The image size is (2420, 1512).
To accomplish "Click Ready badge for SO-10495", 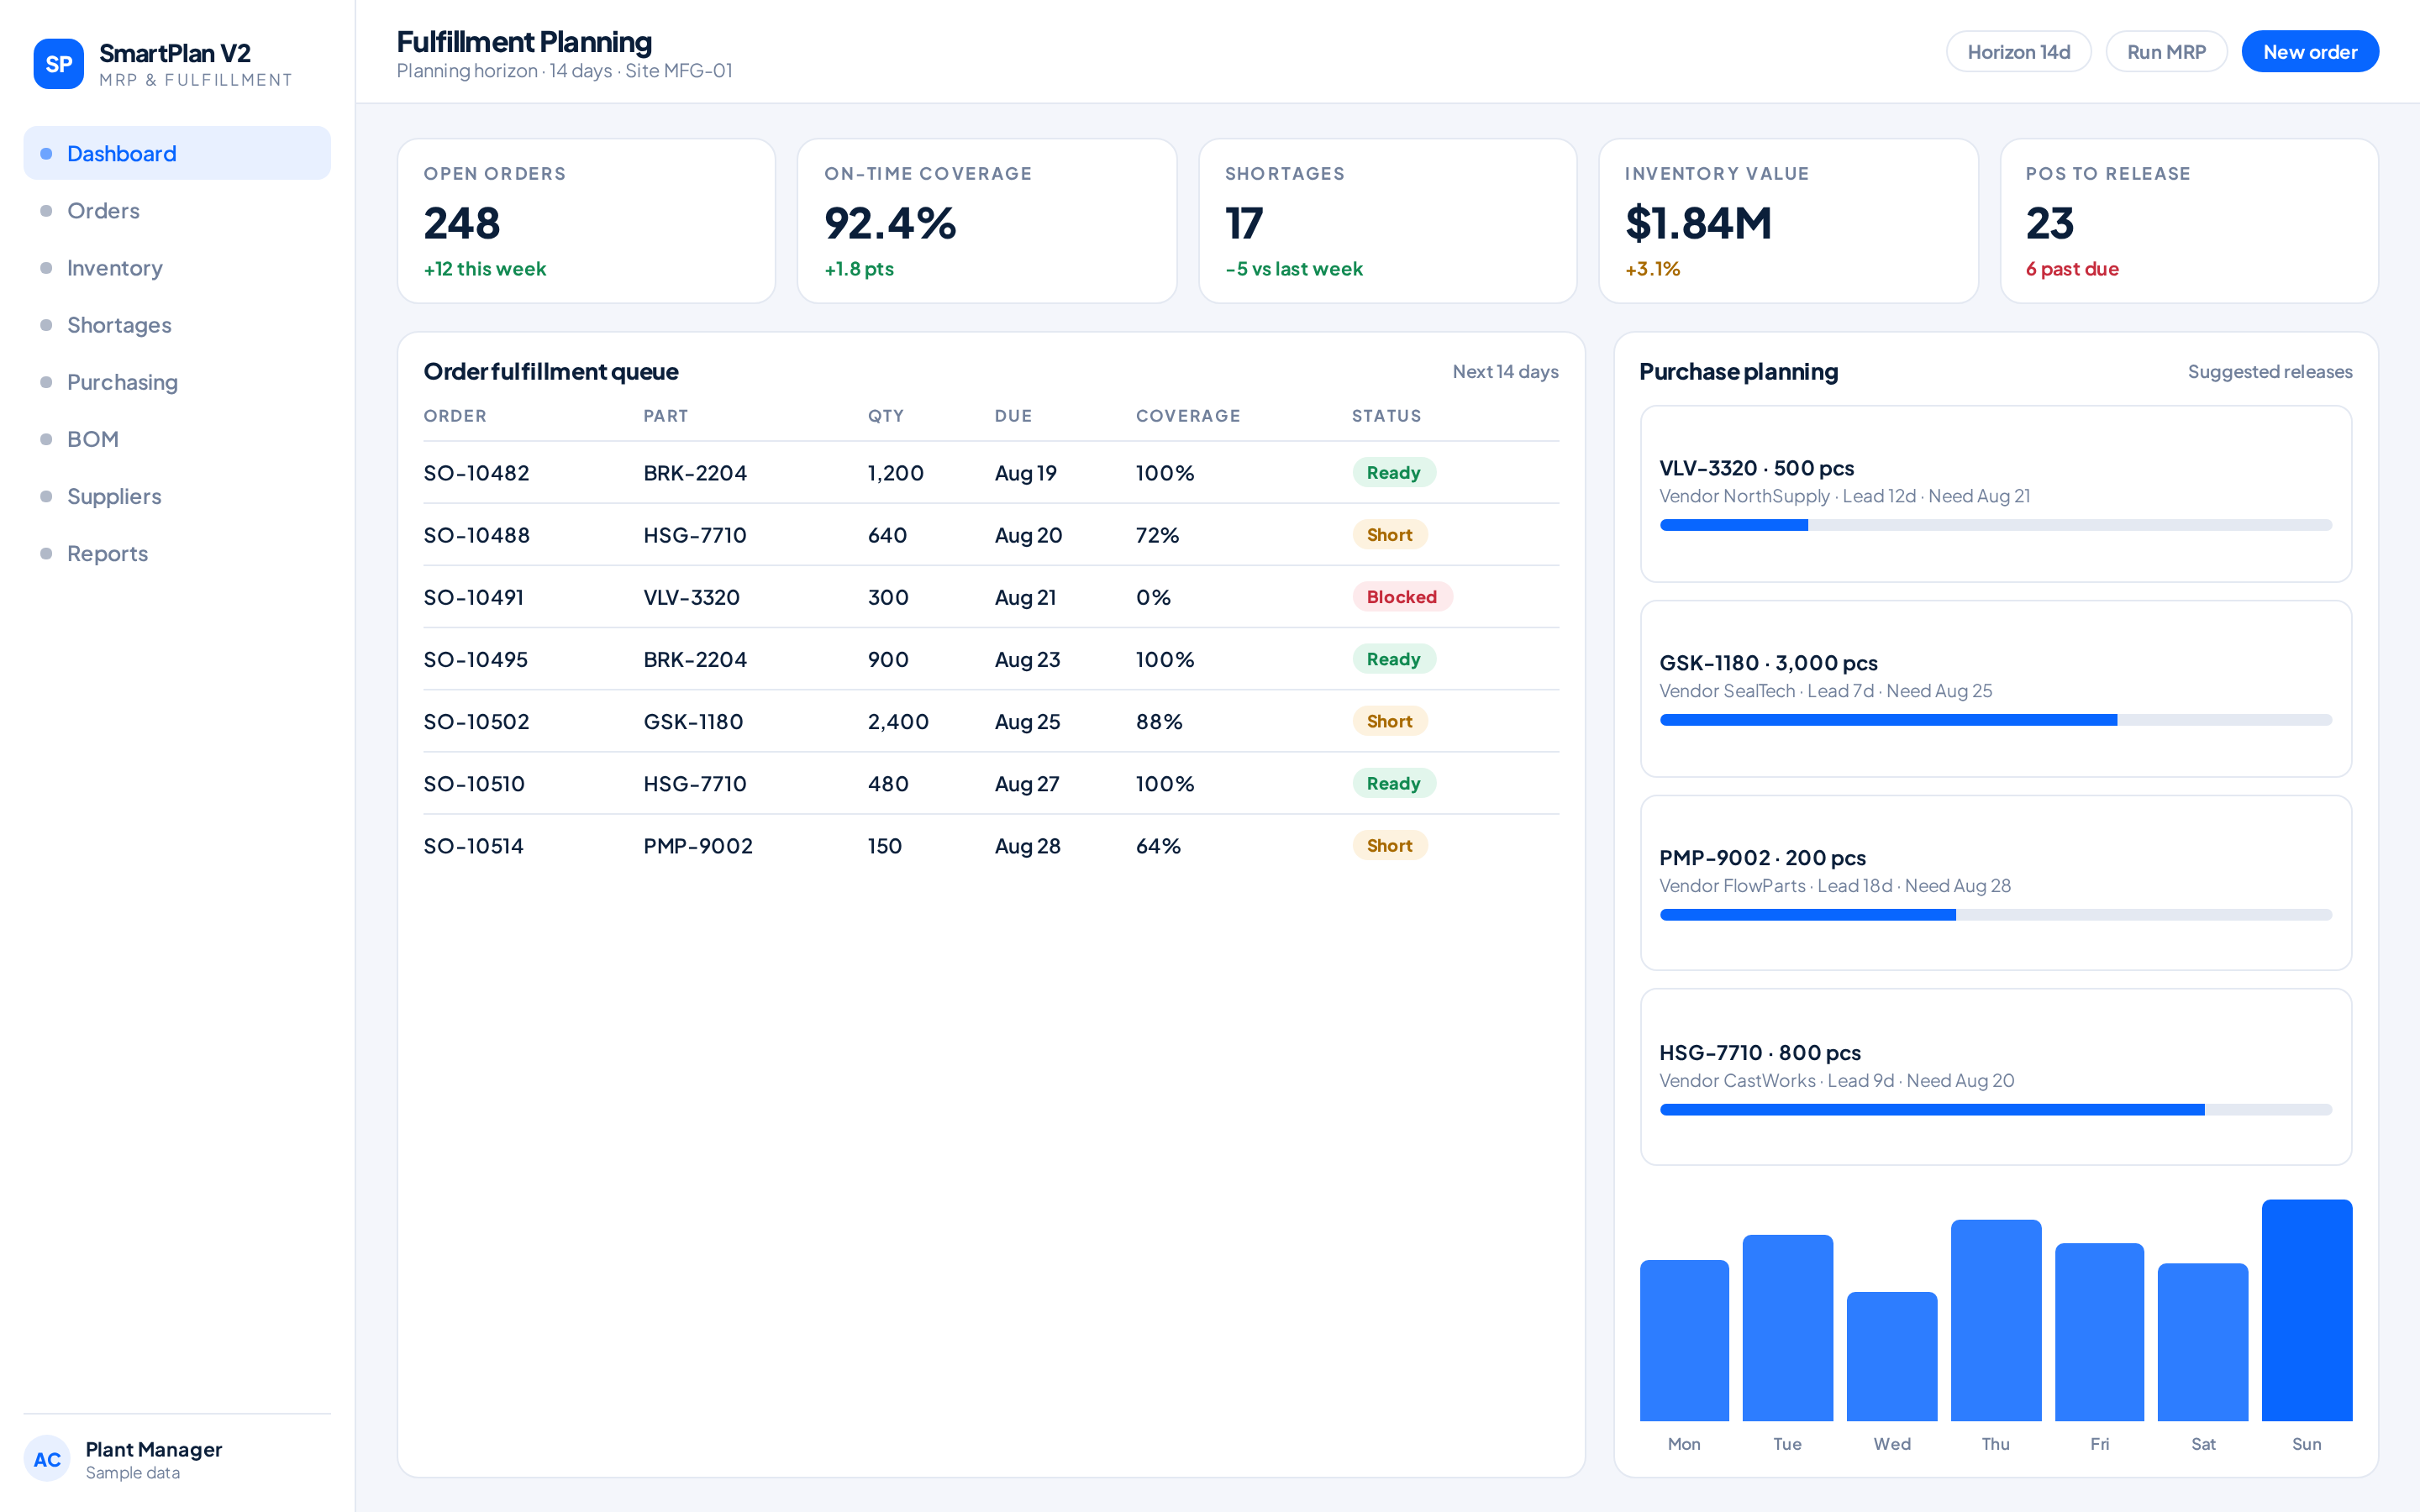I will (1394, 658).
